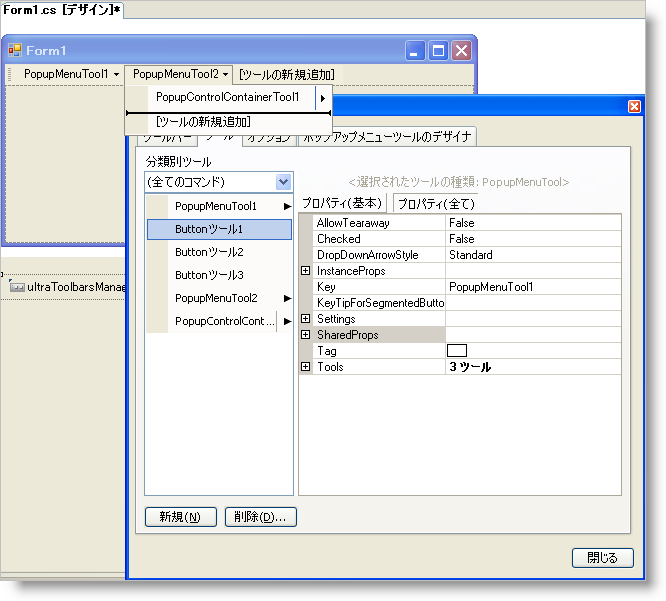Click the DropDownArrowStyle value Standard
The height and width of the screenshot is (601, 666).
click(533, 255)
